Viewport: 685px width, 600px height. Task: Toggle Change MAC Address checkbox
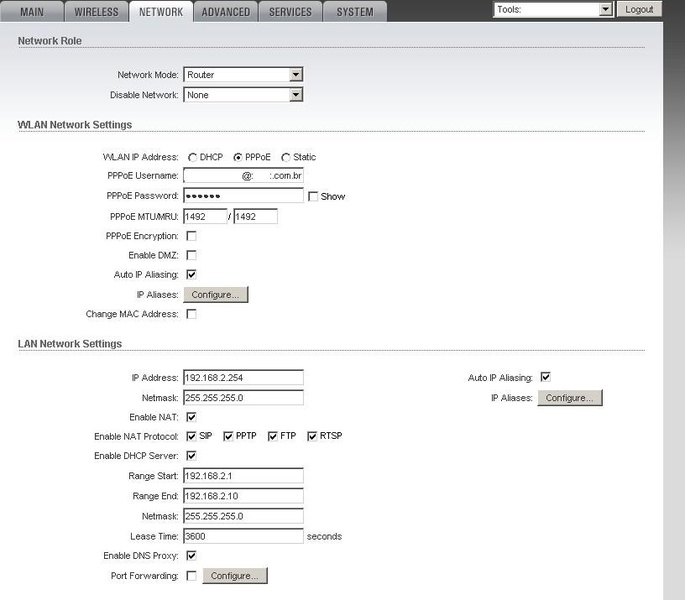[191, 314]
